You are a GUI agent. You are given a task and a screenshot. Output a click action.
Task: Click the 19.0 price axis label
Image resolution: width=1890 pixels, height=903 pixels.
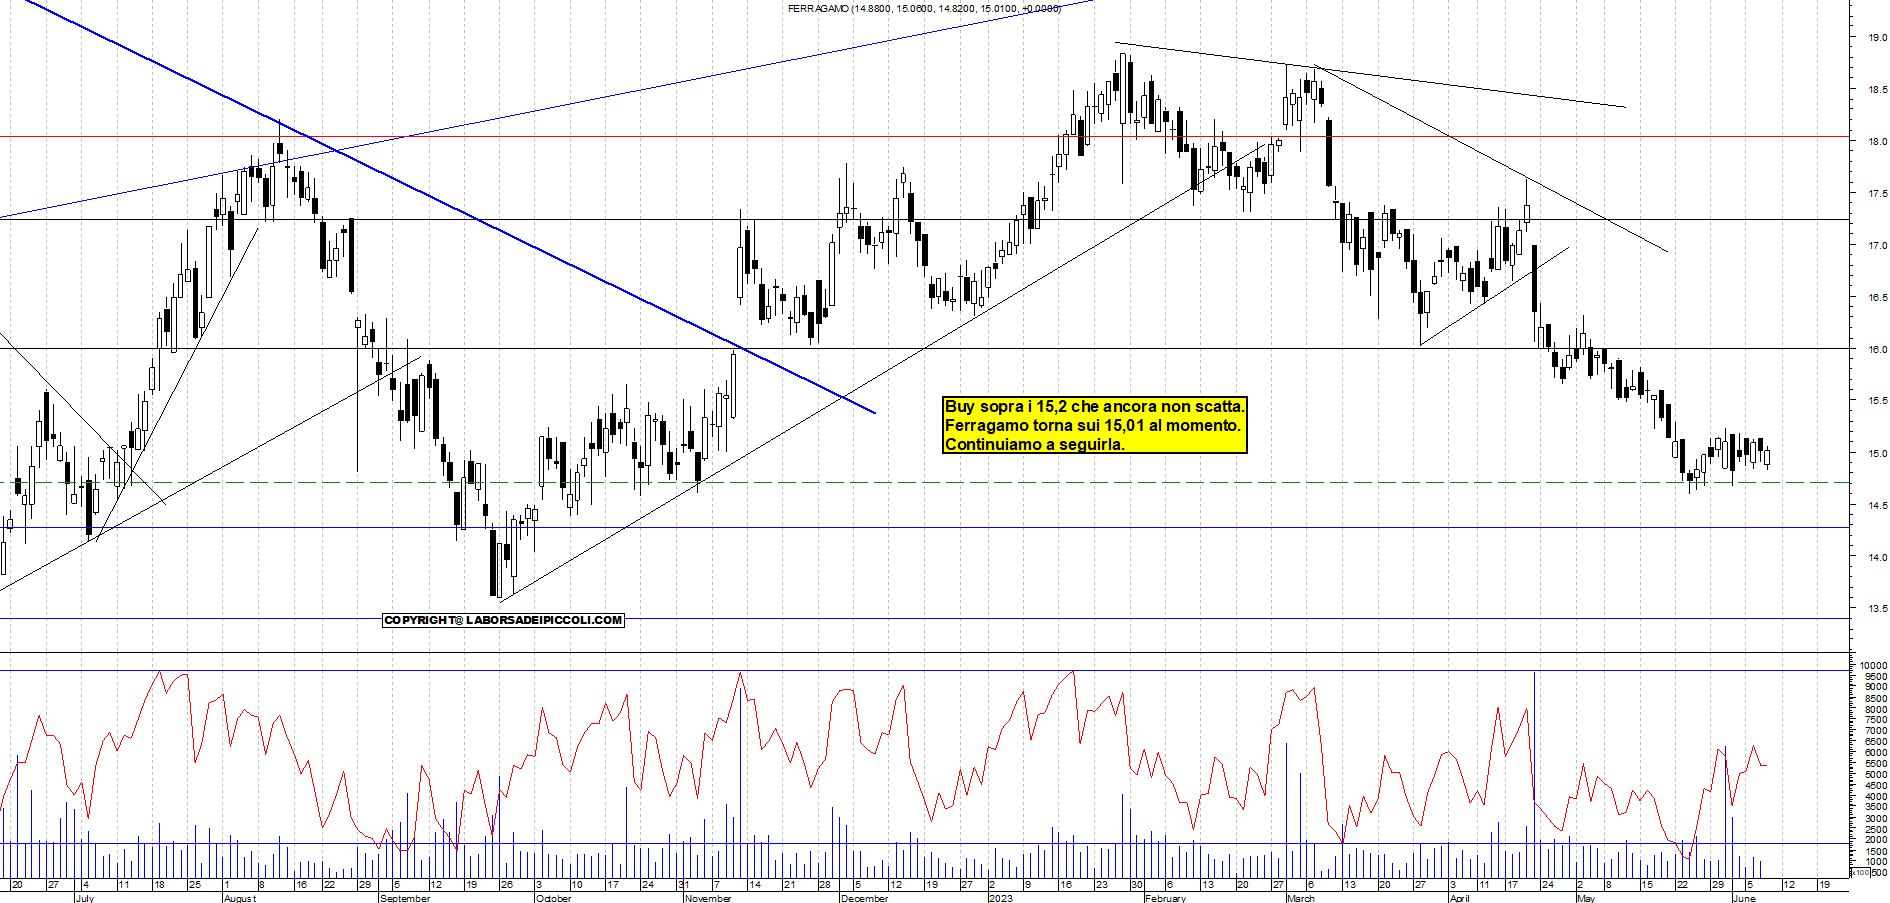pos(1876,38)
